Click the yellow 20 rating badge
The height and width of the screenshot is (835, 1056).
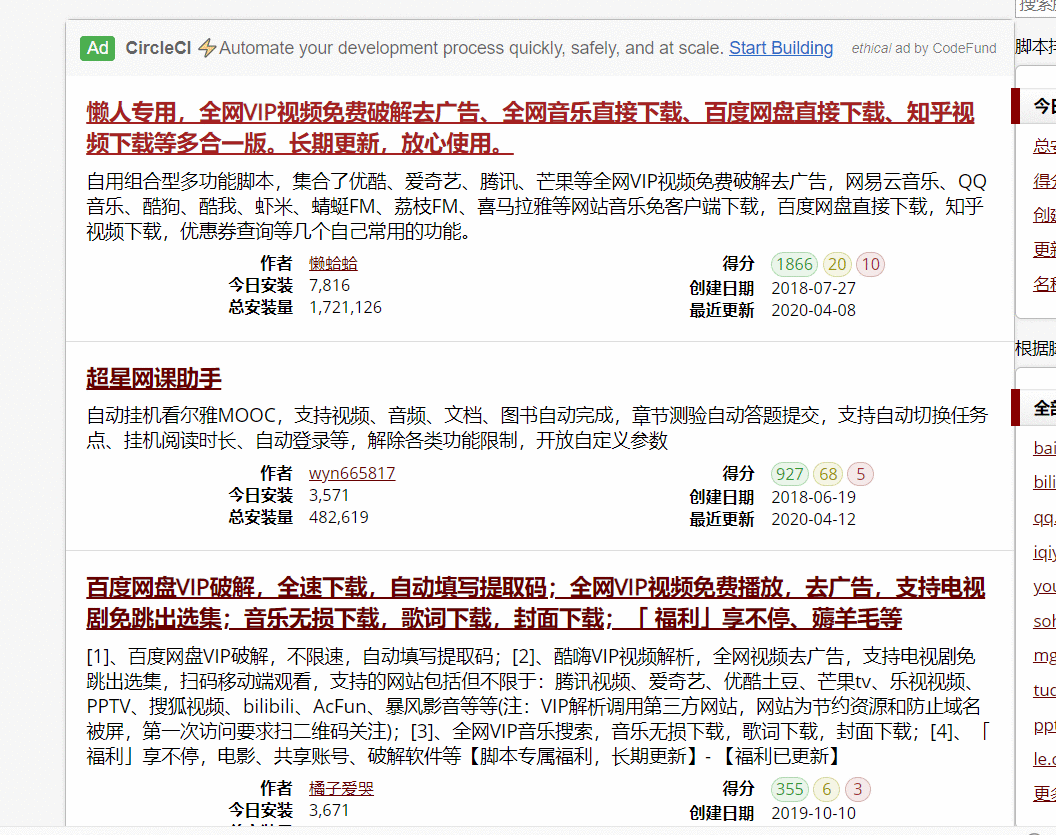(x=837, y=264)
